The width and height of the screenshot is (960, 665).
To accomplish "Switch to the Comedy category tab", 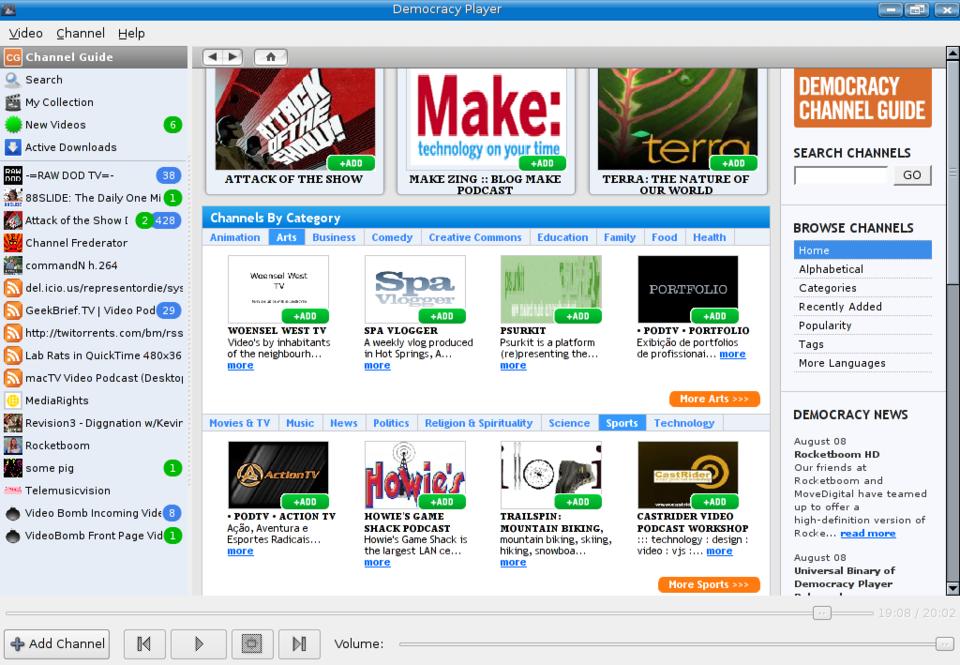I will pos(392,238).
